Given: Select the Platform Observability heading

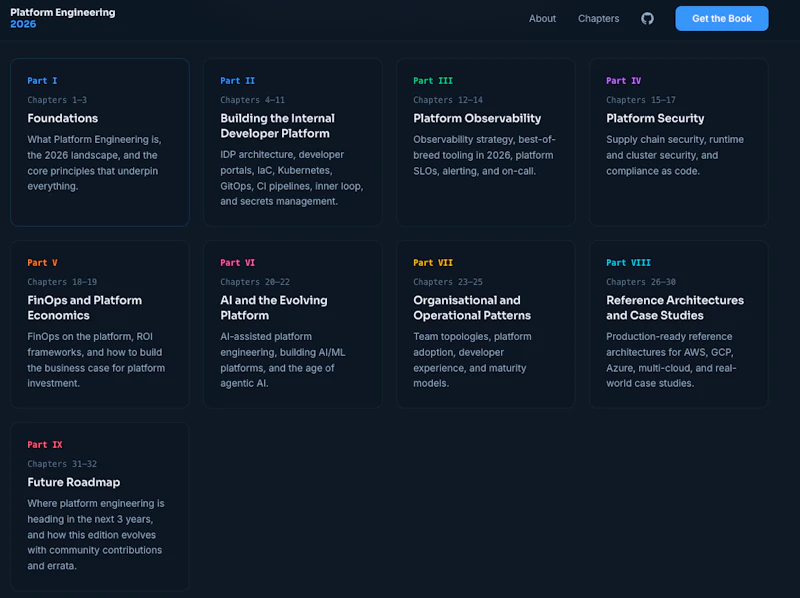Looking at the screenshot, I should 477,118.
